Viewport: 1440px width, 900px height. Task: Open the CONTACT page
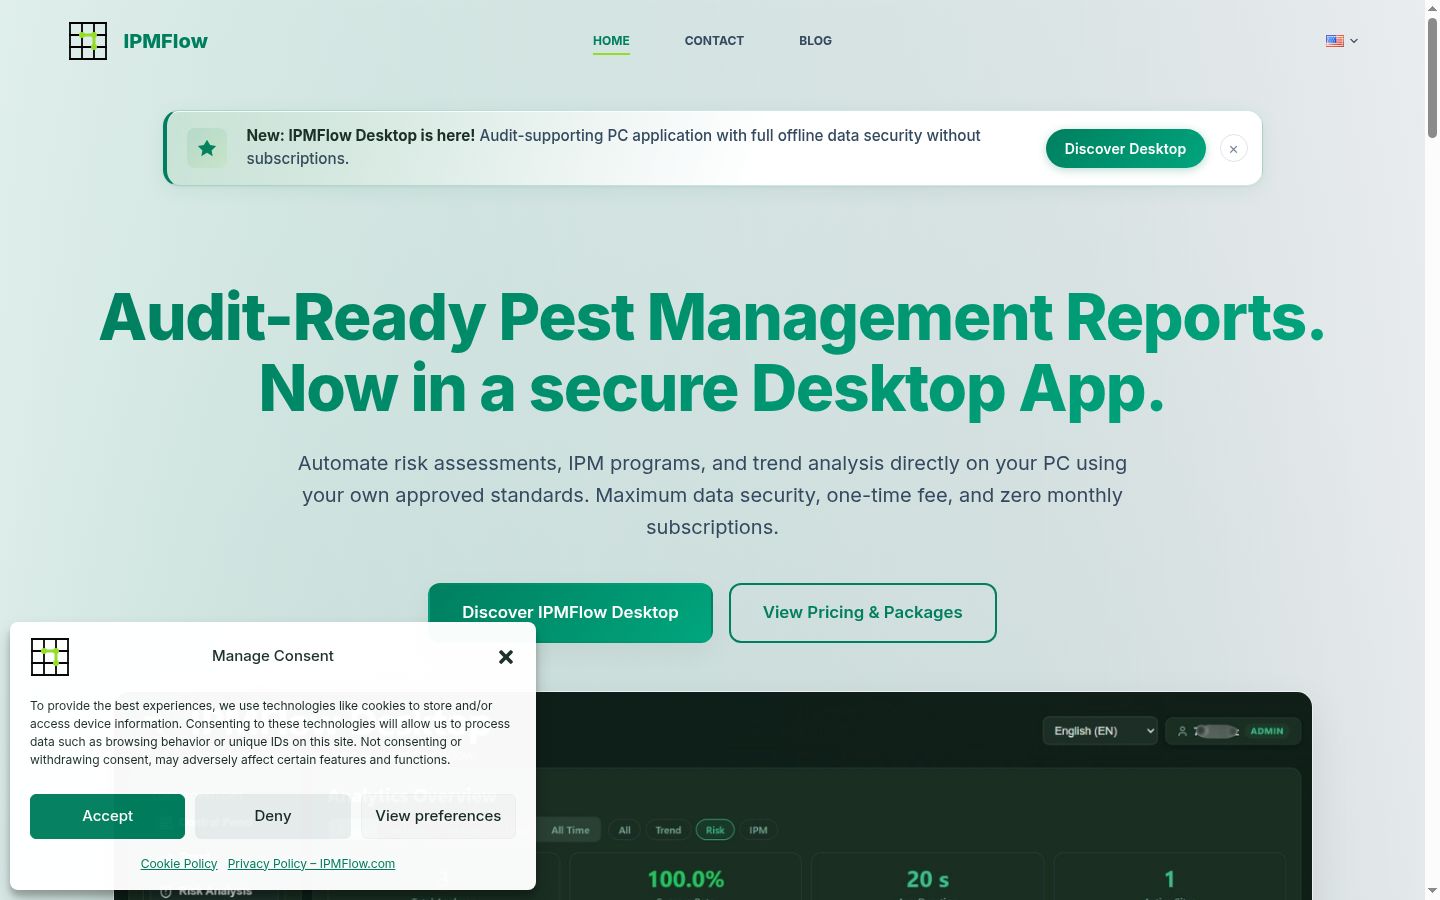pyautogui.click(x=714, y=41)
